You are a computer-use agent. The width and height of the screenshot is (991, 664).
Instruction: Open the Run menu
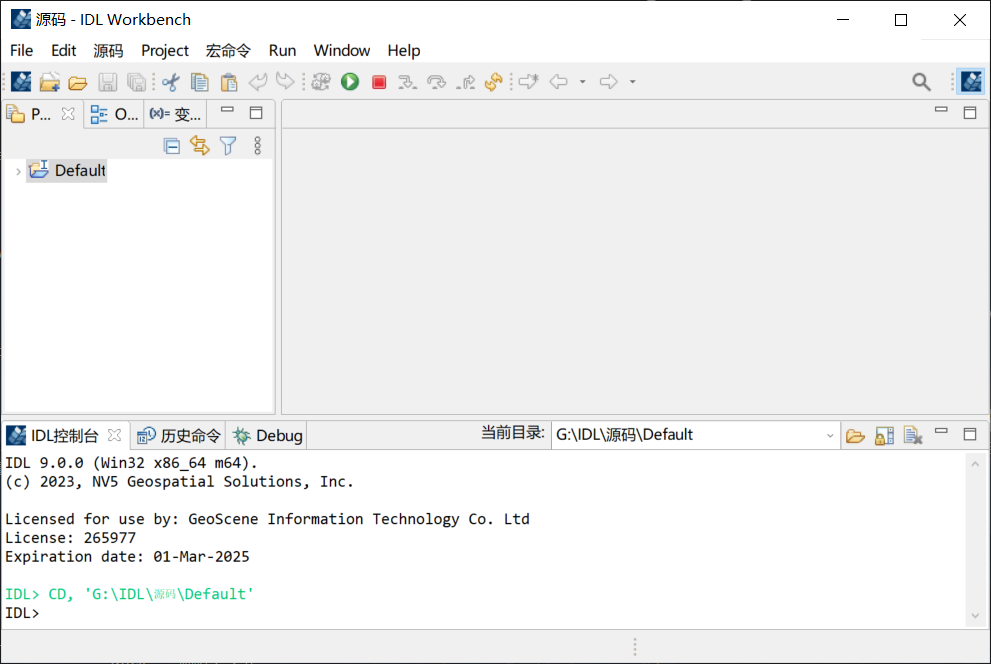click(282, 50)
